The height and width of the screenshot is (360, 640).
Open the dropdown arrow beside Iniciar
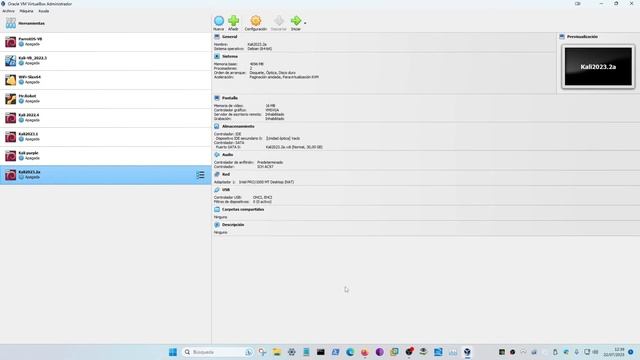(x=305, y=23)
